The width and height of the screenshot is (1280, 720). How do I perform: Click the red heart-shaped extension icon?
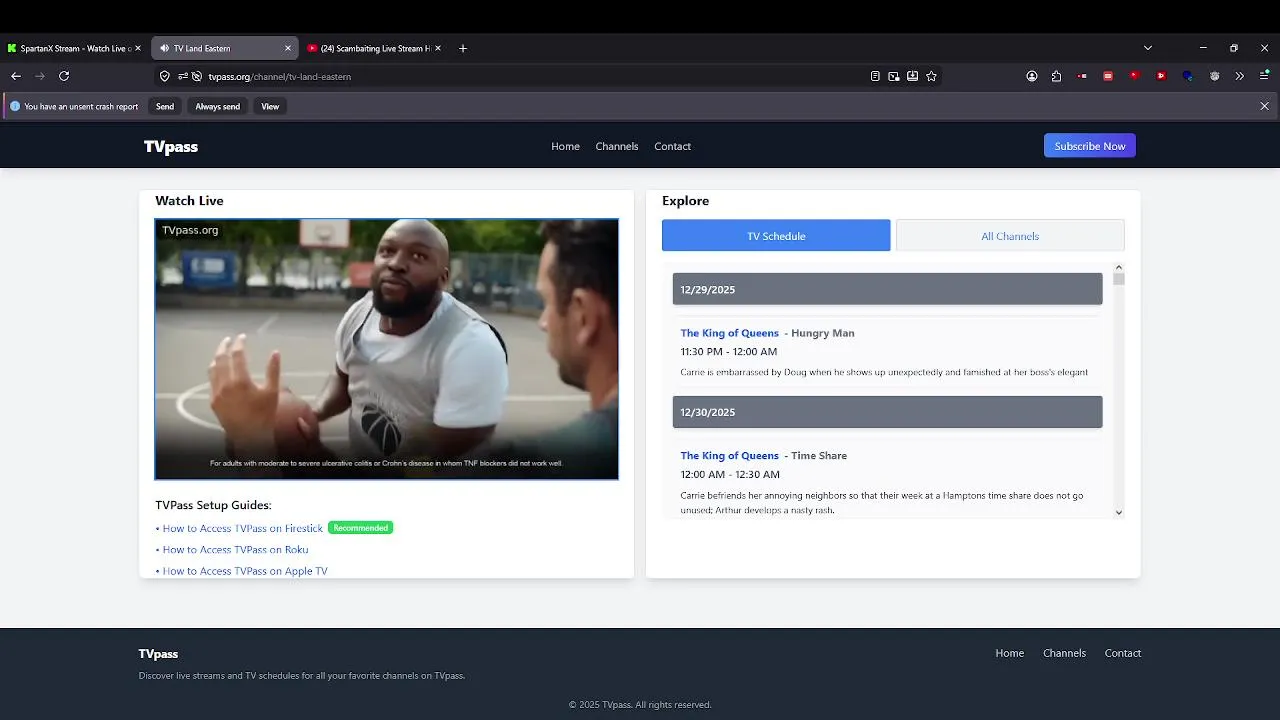click(x=1134, y=75)
